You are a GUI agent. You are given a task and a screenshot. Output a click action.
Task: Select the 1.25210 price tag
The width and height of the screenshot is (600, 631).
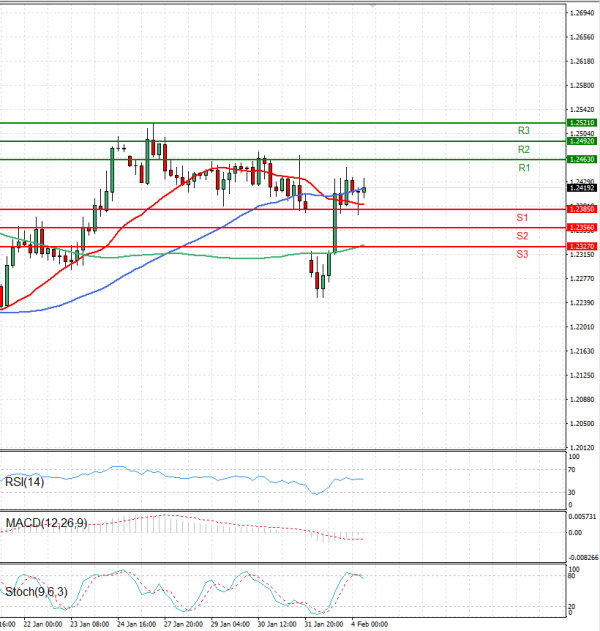582,123
